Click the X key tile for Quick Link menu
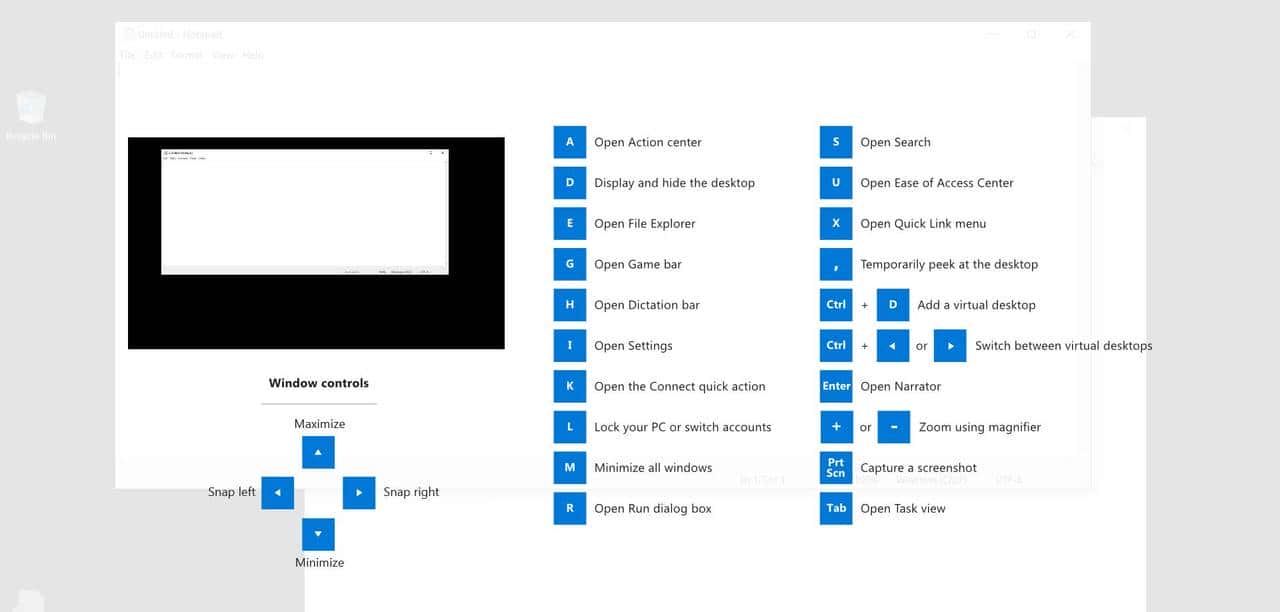This screenshot has width=1280, height=612. 836,223
